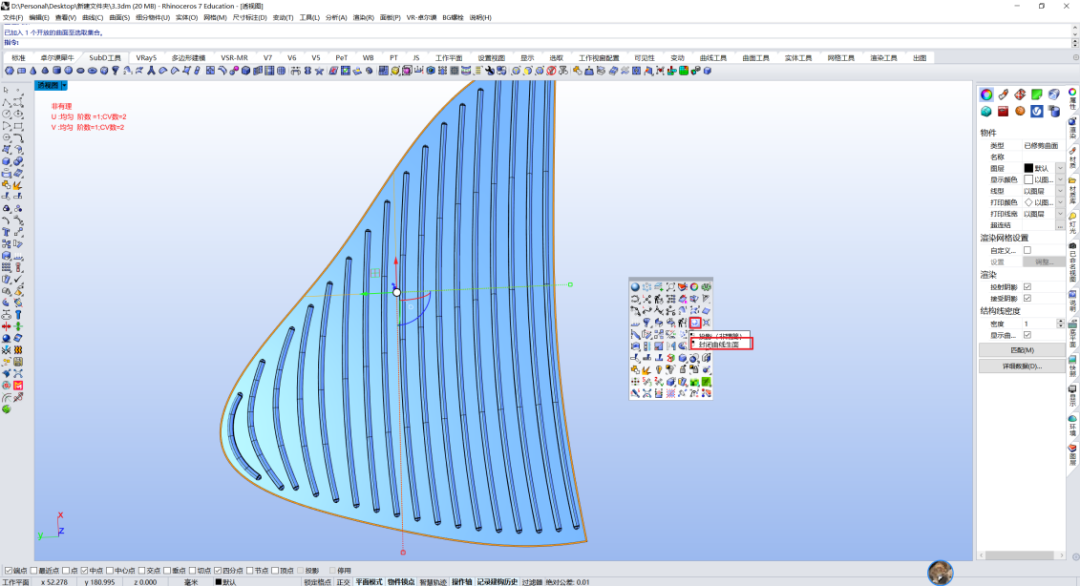Click the wrench icon in top toolbar

[x=490, y=71]
